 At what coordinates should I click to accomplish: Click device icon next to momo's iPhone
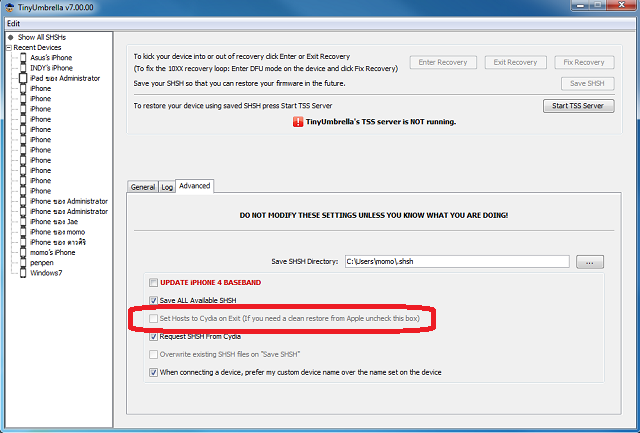pyautogui.click(x=23, y=252)
